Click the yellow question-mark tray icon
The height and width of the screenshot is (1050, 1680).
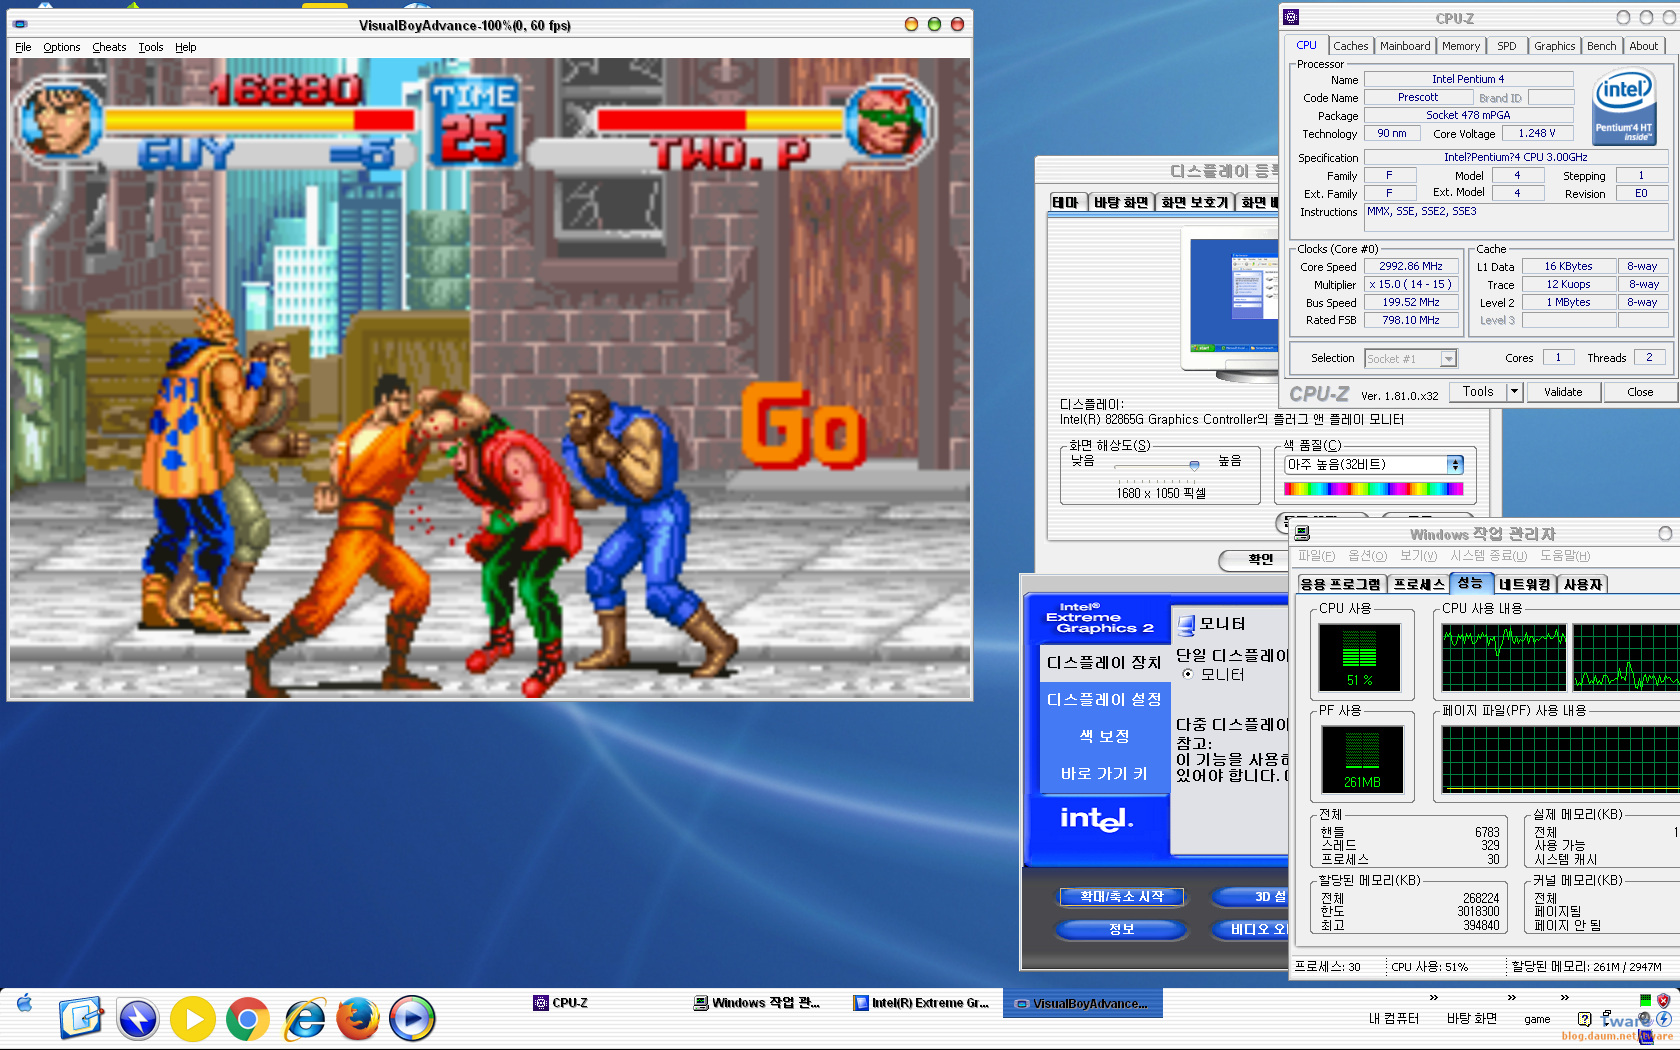[x=1584, y=1019]
